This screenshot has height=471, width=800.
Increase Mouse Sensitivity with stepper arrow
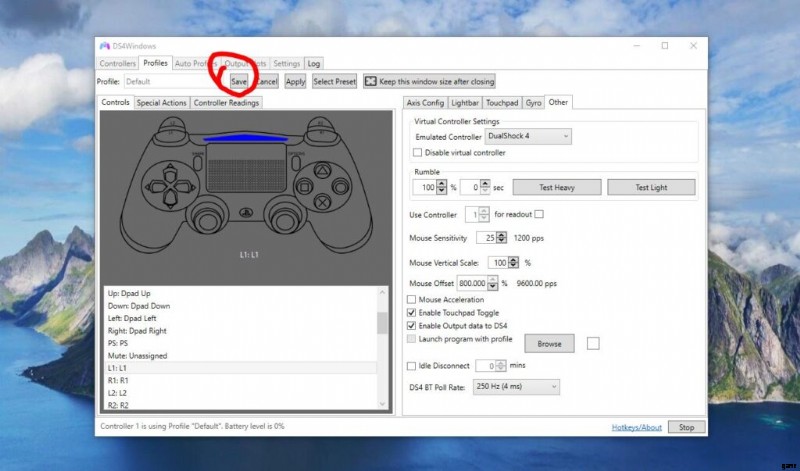point(502,235)
